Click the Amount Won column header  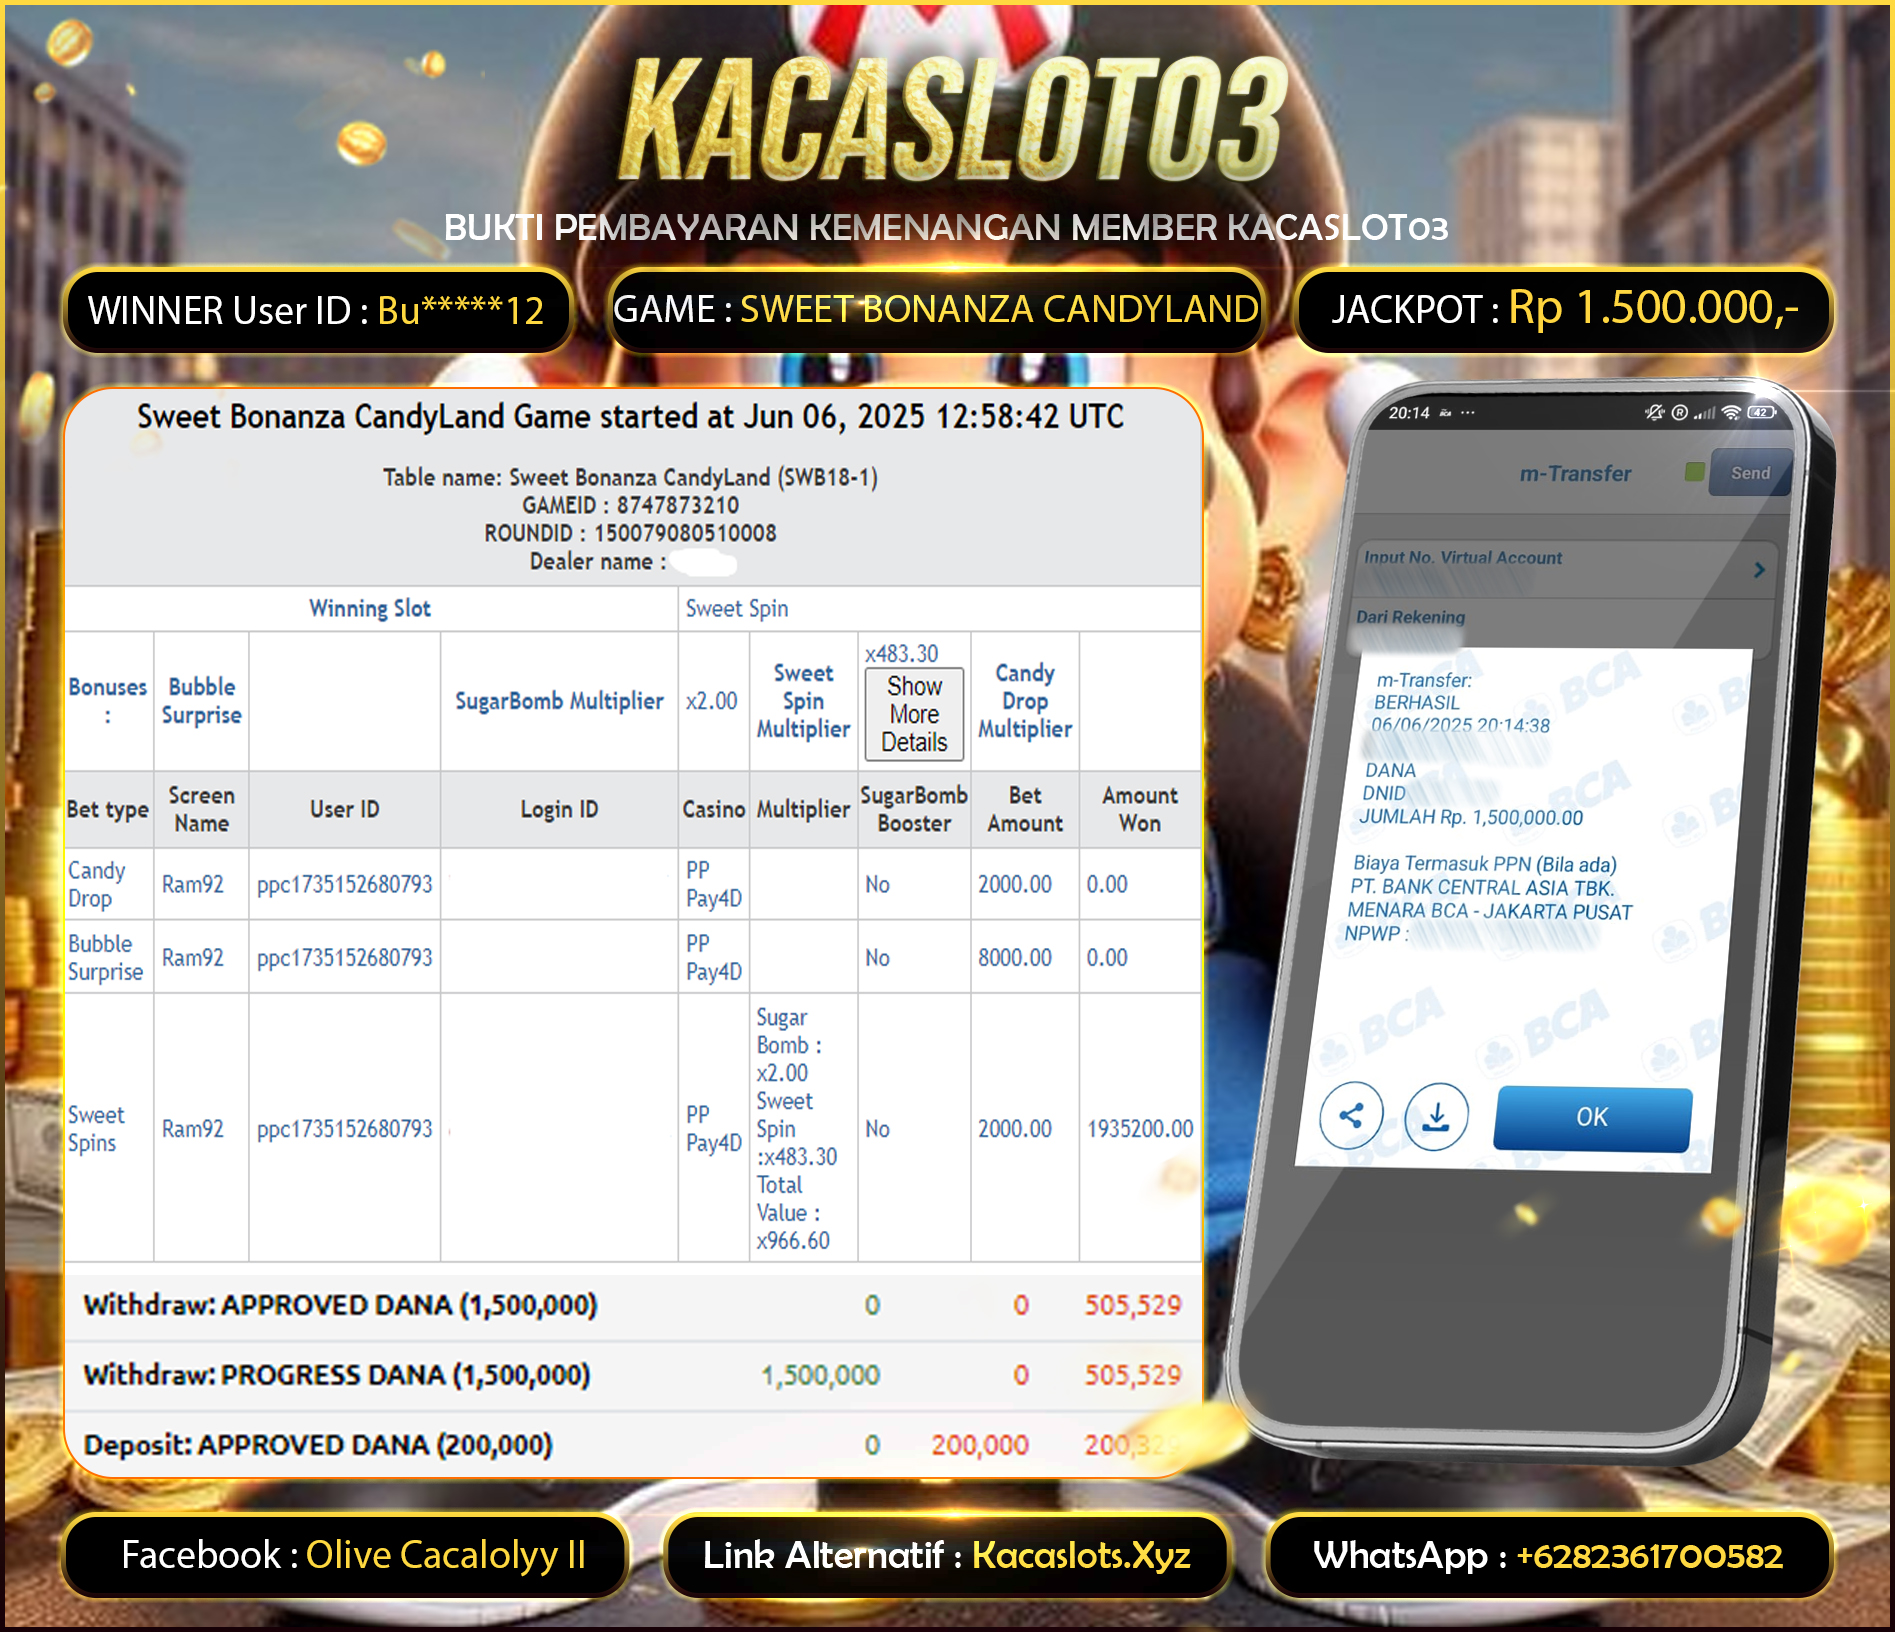[x=1140, y=809]
